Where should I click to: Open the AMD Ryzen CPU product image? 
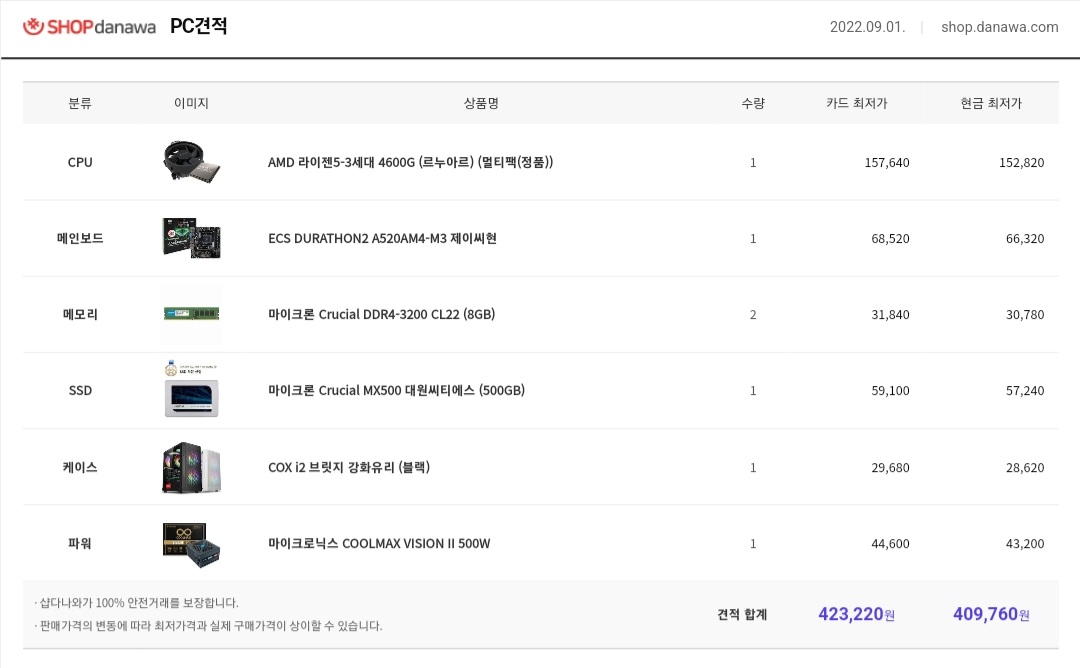(191, 162)
